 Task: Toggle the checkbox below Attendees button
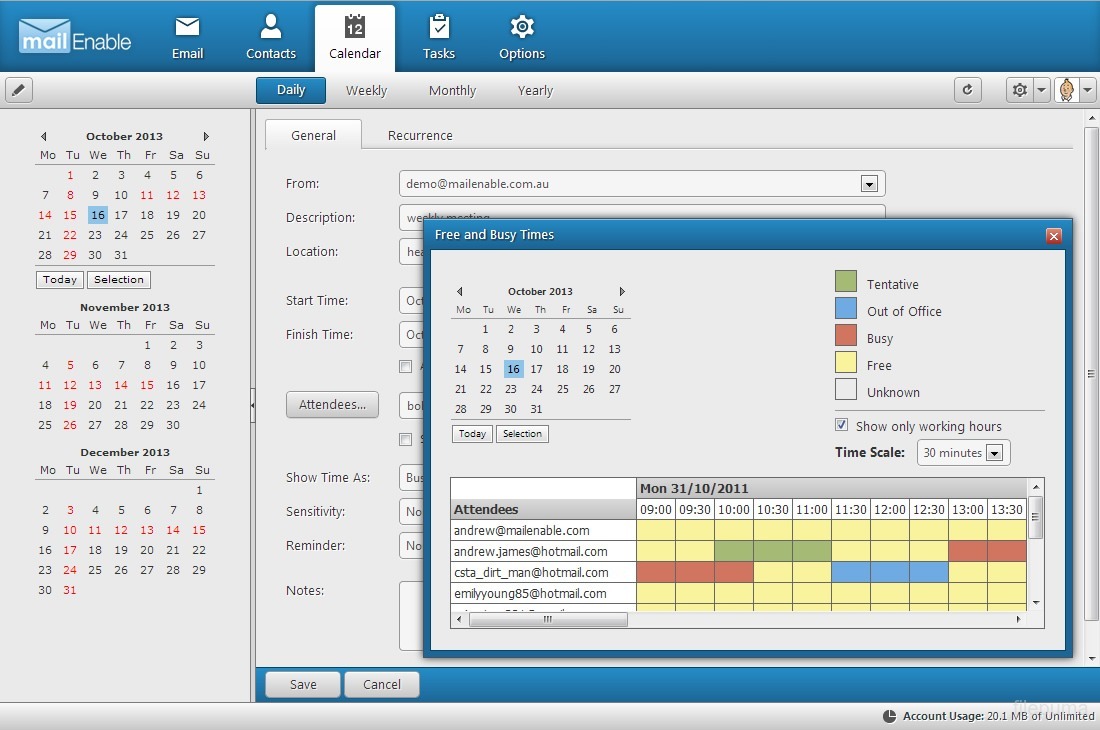coord(405,439)
